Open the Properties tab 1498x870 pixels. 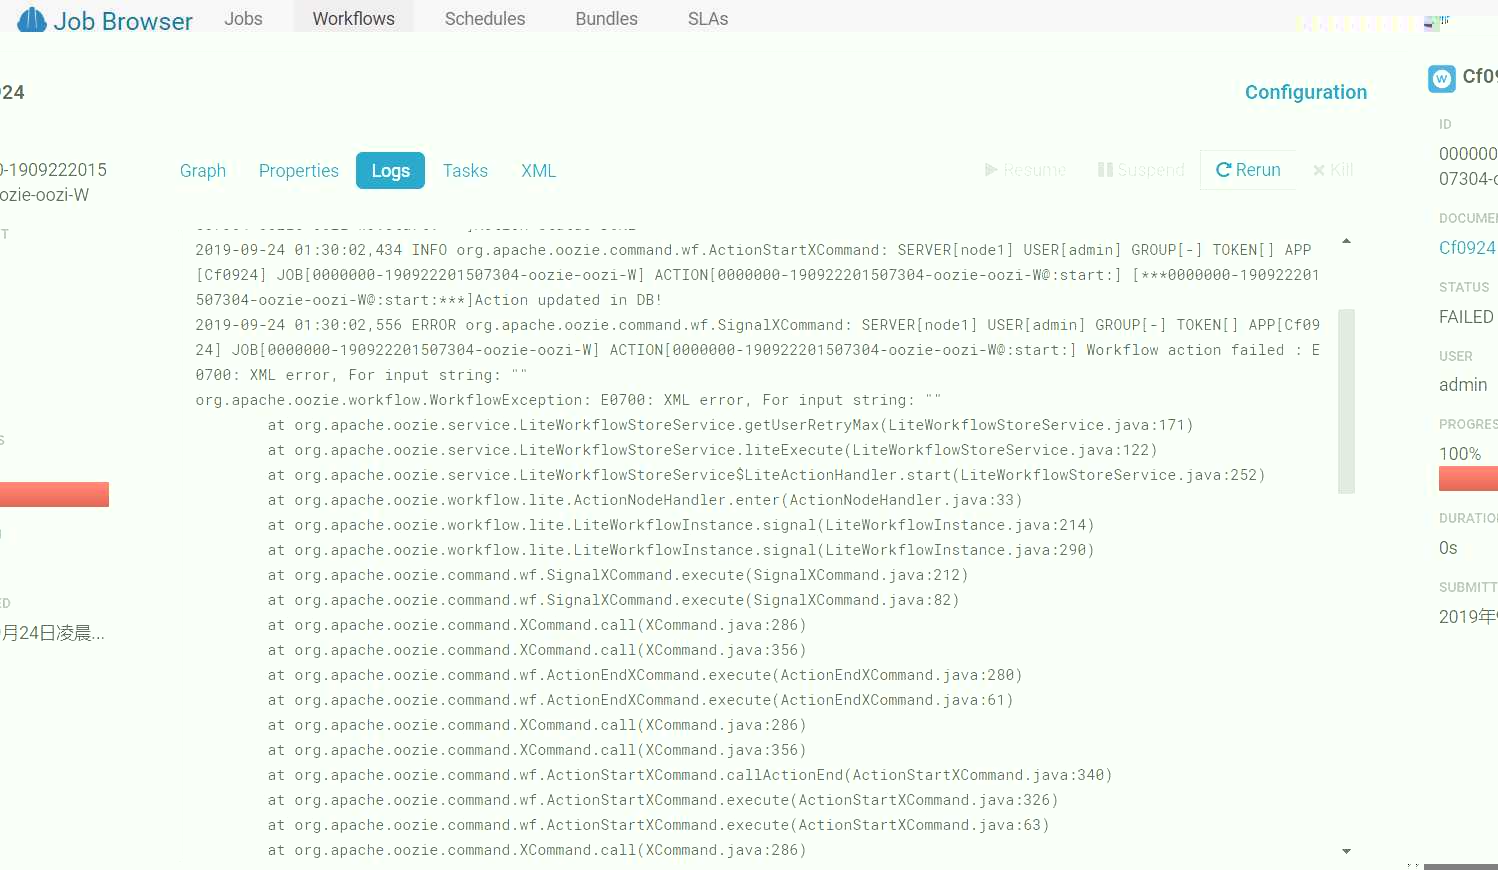point(299,171)
